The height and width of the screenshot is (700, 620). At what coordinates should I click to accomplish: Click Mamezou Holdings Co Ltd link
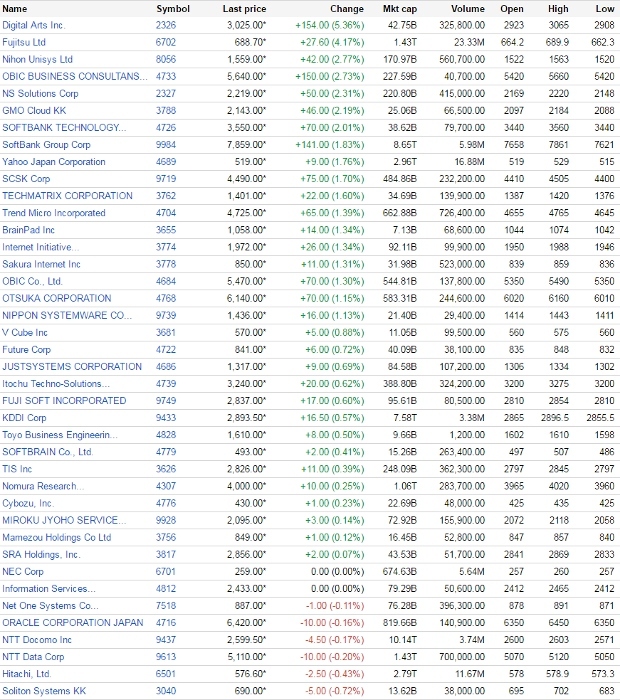56,538
